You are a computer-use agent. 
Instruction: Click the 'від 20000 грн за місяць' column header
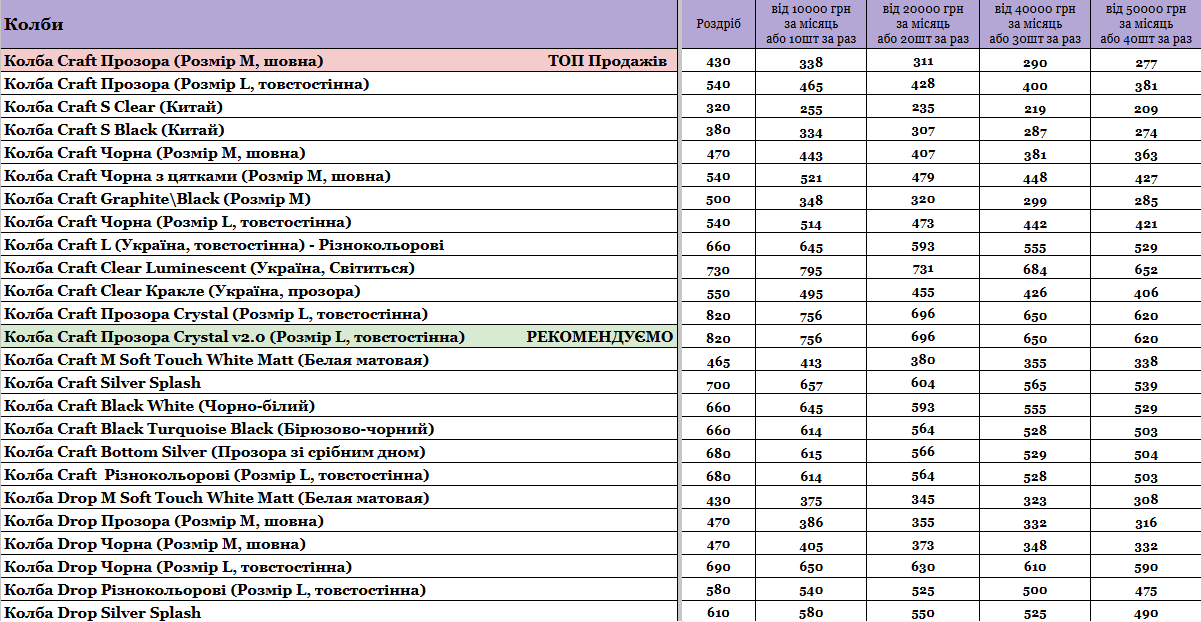923,24
